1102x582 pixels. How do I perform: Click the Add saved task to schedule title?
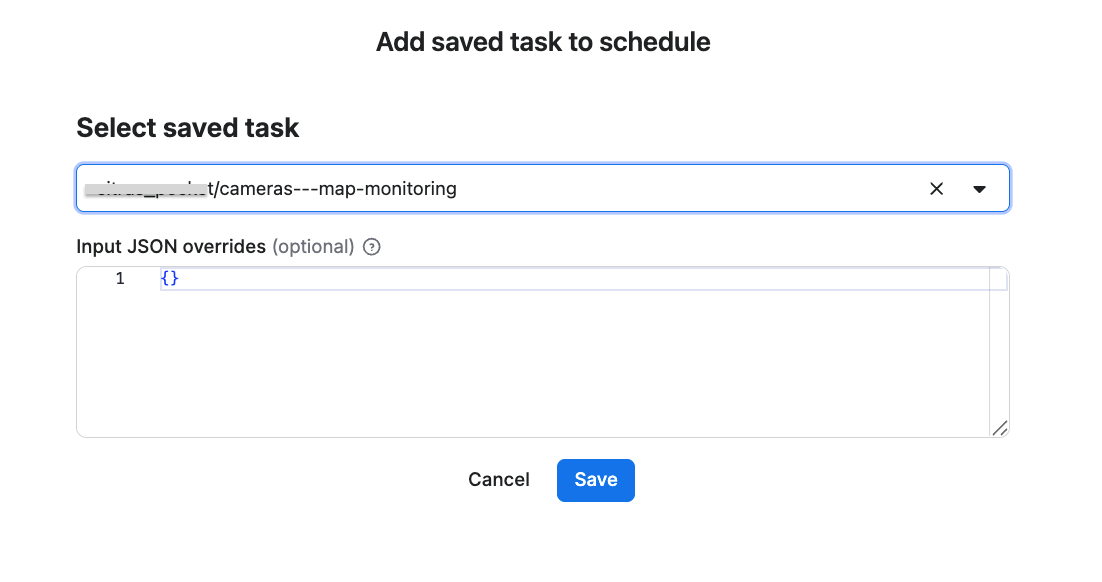(543, 42)
